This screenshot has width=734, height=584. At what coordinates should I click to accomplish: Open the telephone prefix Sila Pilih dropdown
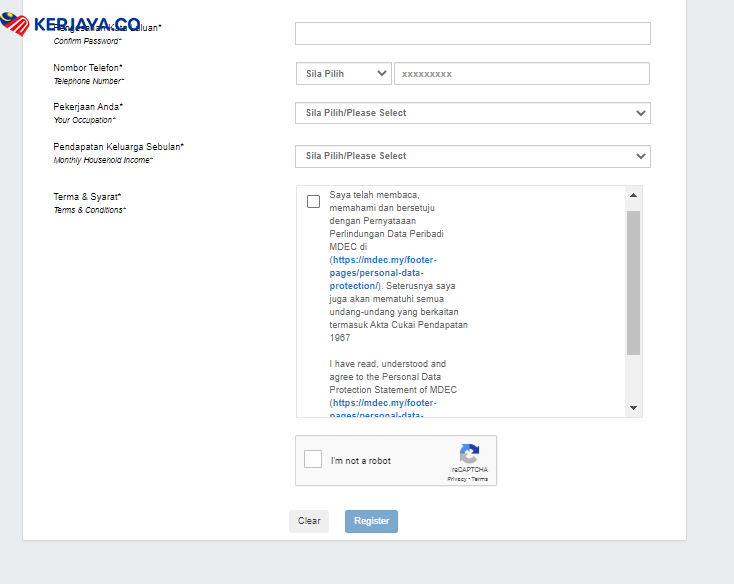[x=343, y=74]
